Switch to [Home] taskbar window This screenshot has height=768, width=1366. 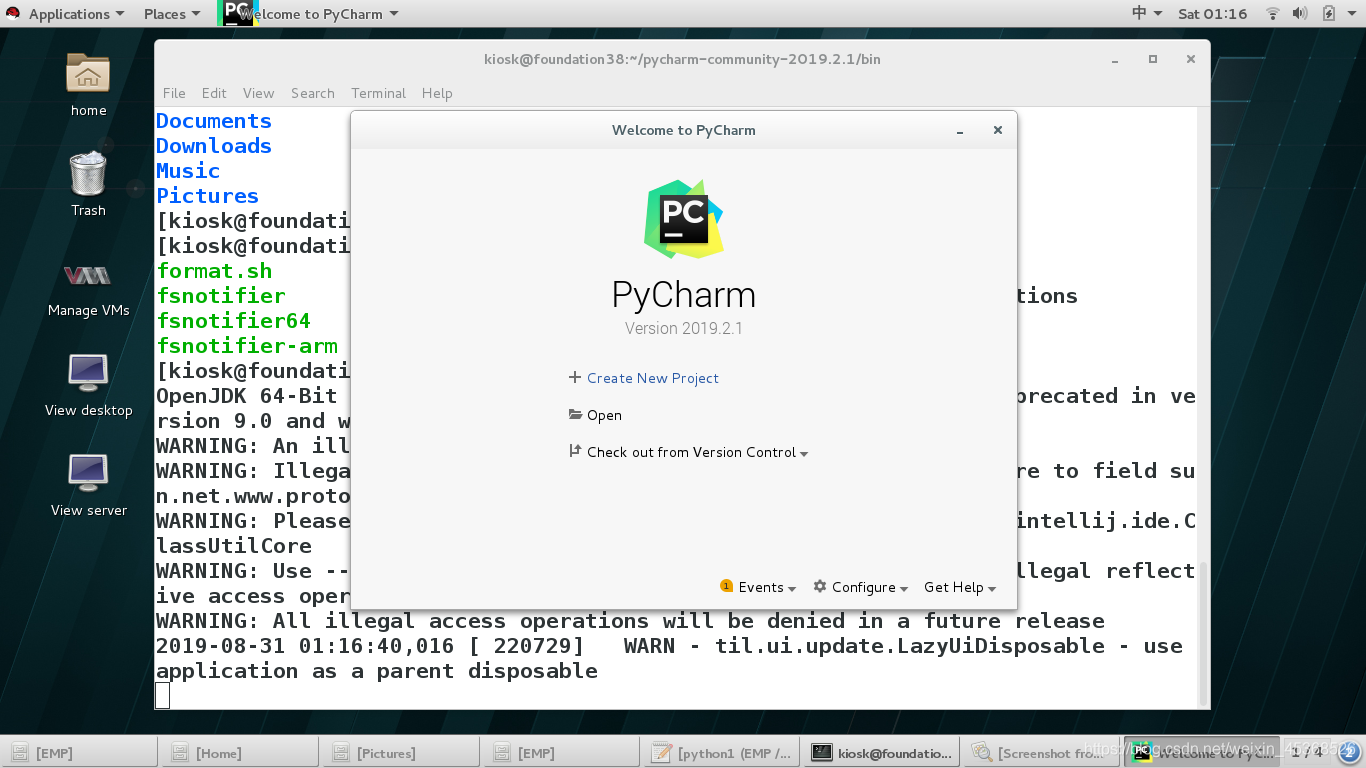point(239,753)
